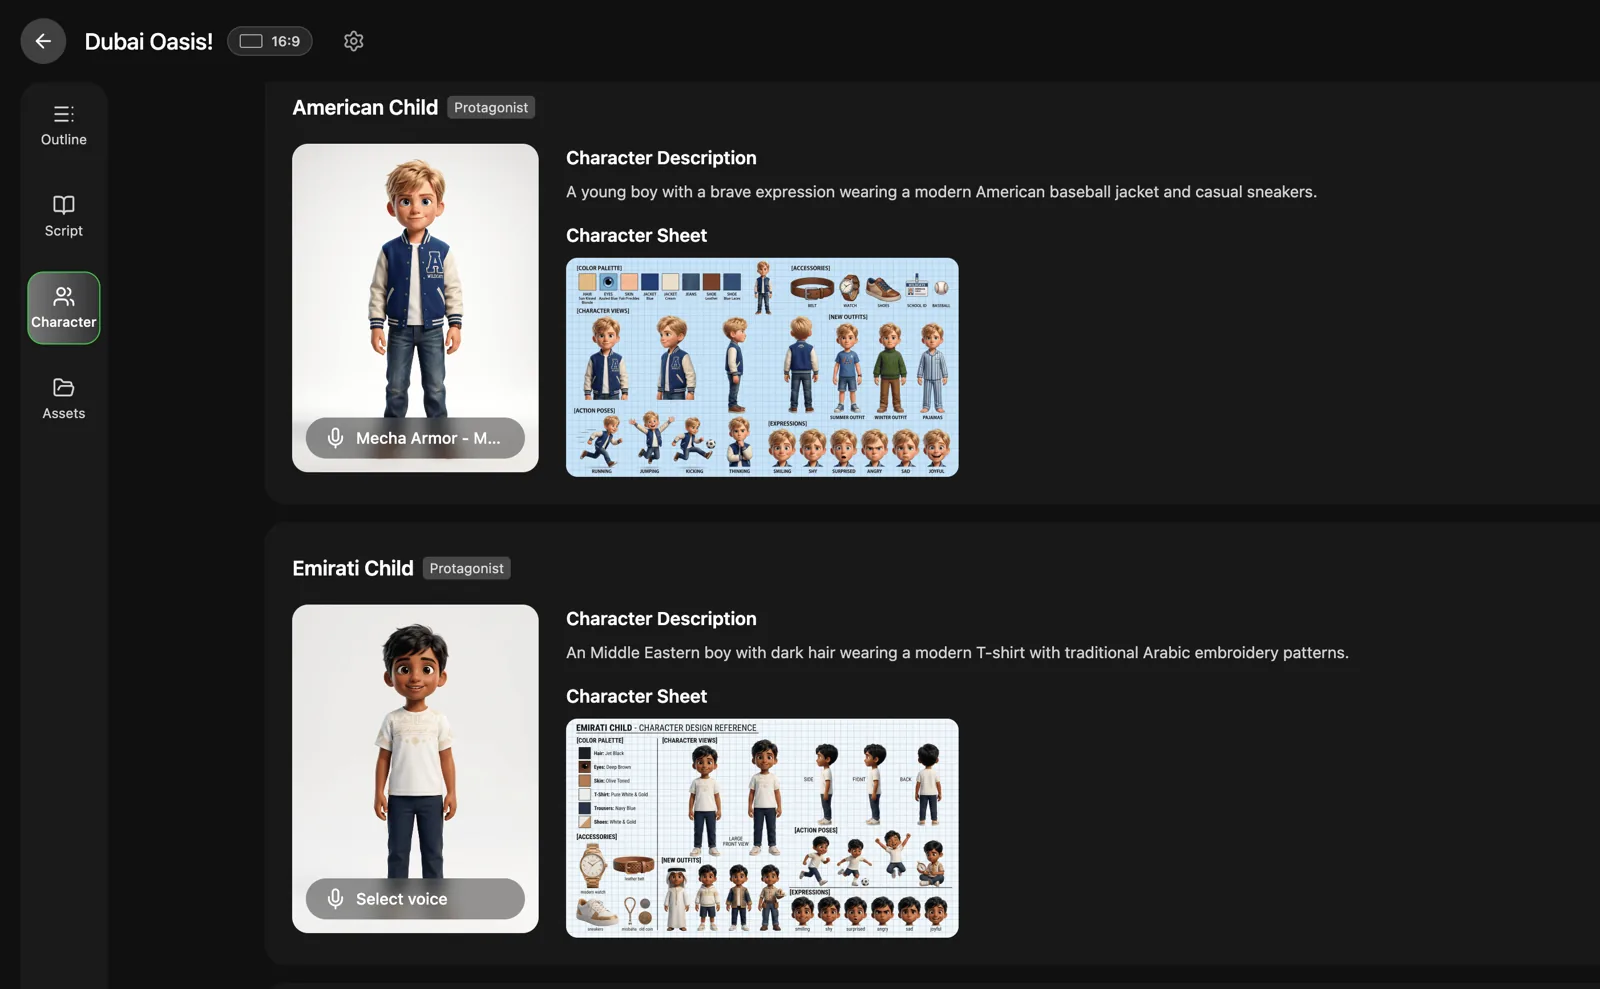The image size is (1600, 989).
Task: Open the Outline panel
Action: [63, 125]
